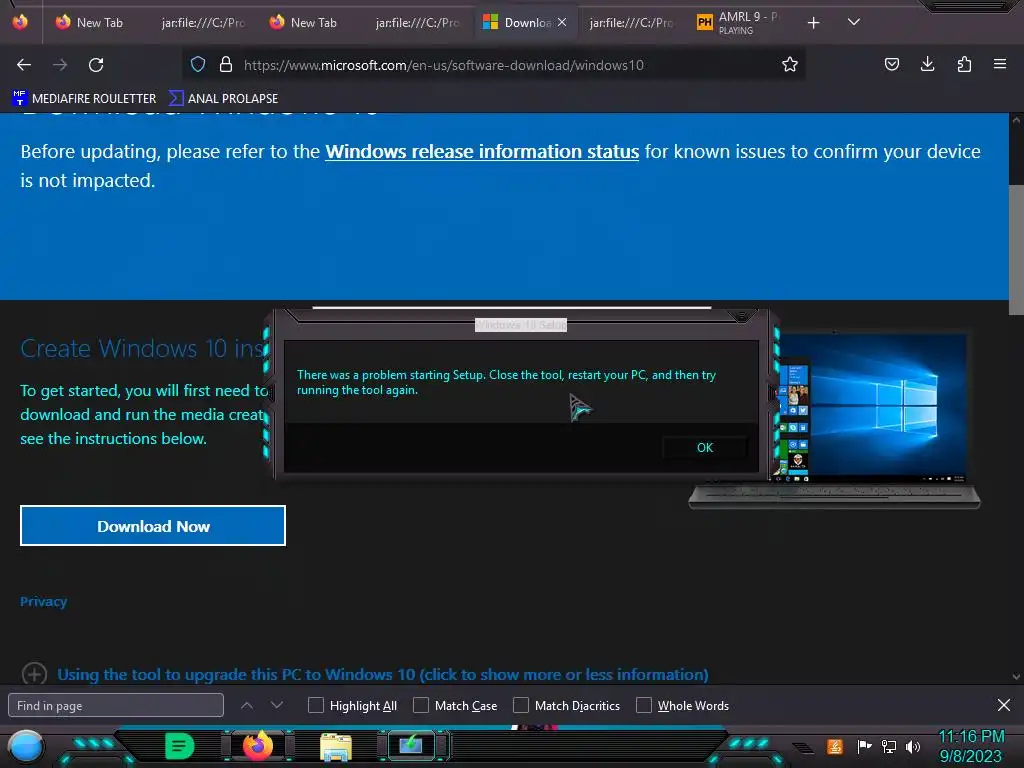The height and width of the screenshot is (768, 1024).
Task: Show site security padlock info
Action: coord(226,64)
